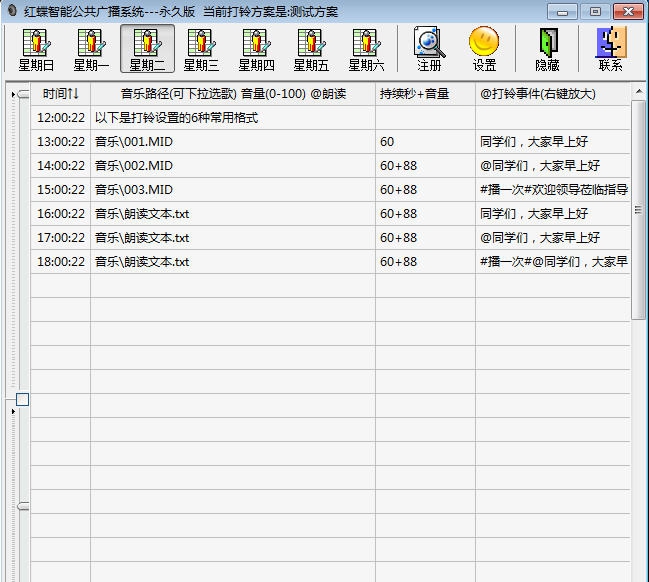649x582 pixels.
Task: Click the 音乐\001.MID path cell
Action: (x=233, y=142)
